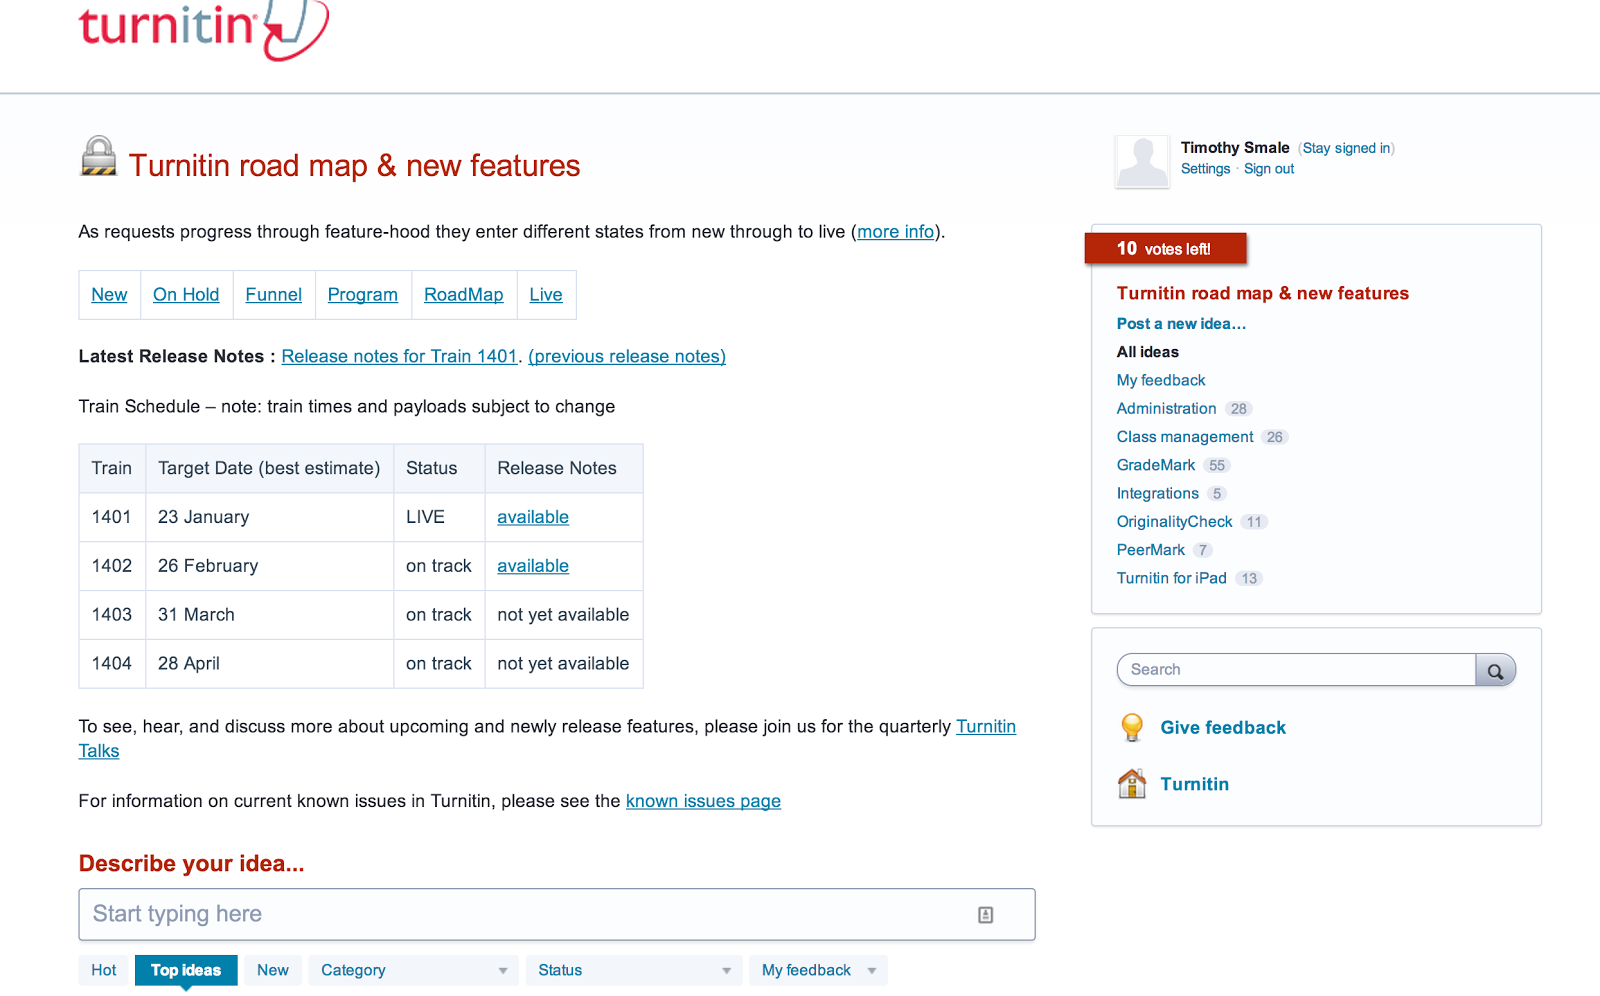1600x996 pixels.
Task: Open the Category dropdown filter
Action: point(414,970)
